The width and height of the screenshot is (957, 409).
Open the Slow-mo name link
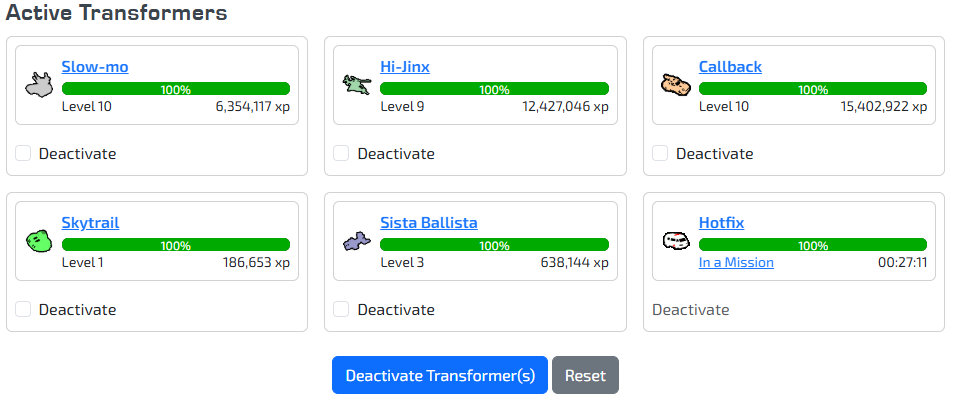(x=95, y=67)
